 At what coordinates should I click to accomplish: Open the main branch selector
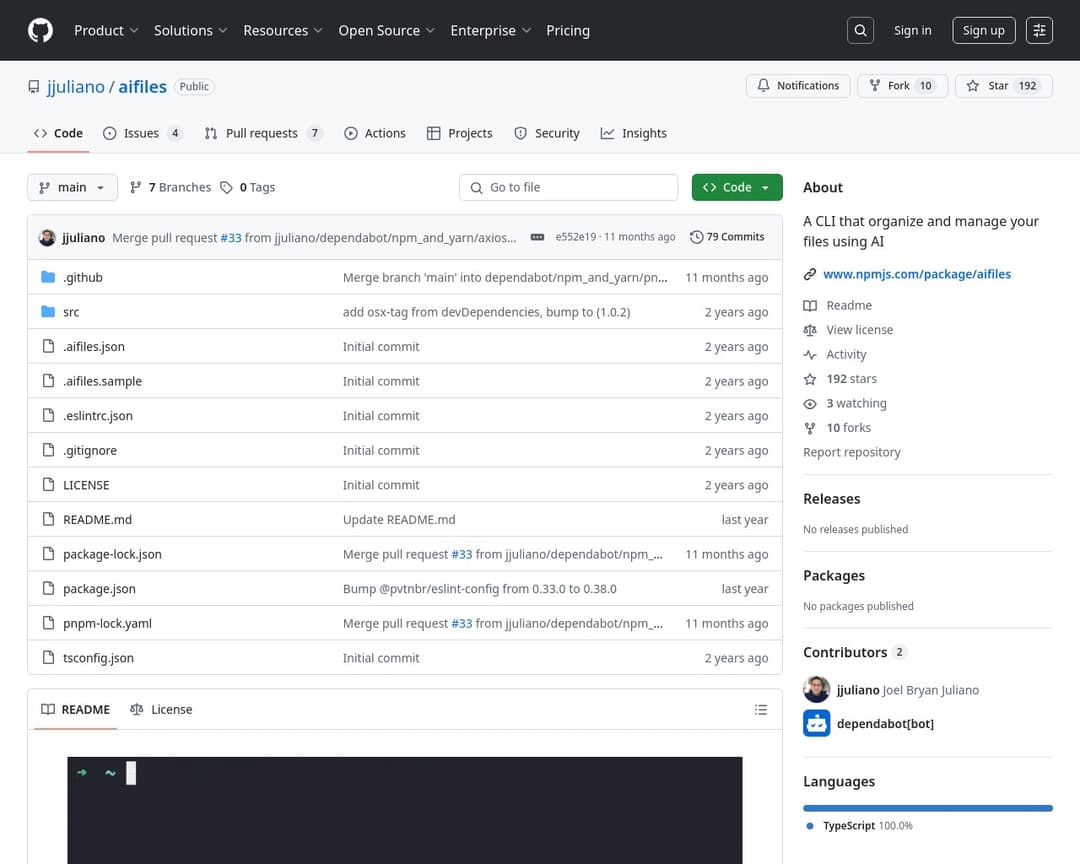click(x=72, y=187)
